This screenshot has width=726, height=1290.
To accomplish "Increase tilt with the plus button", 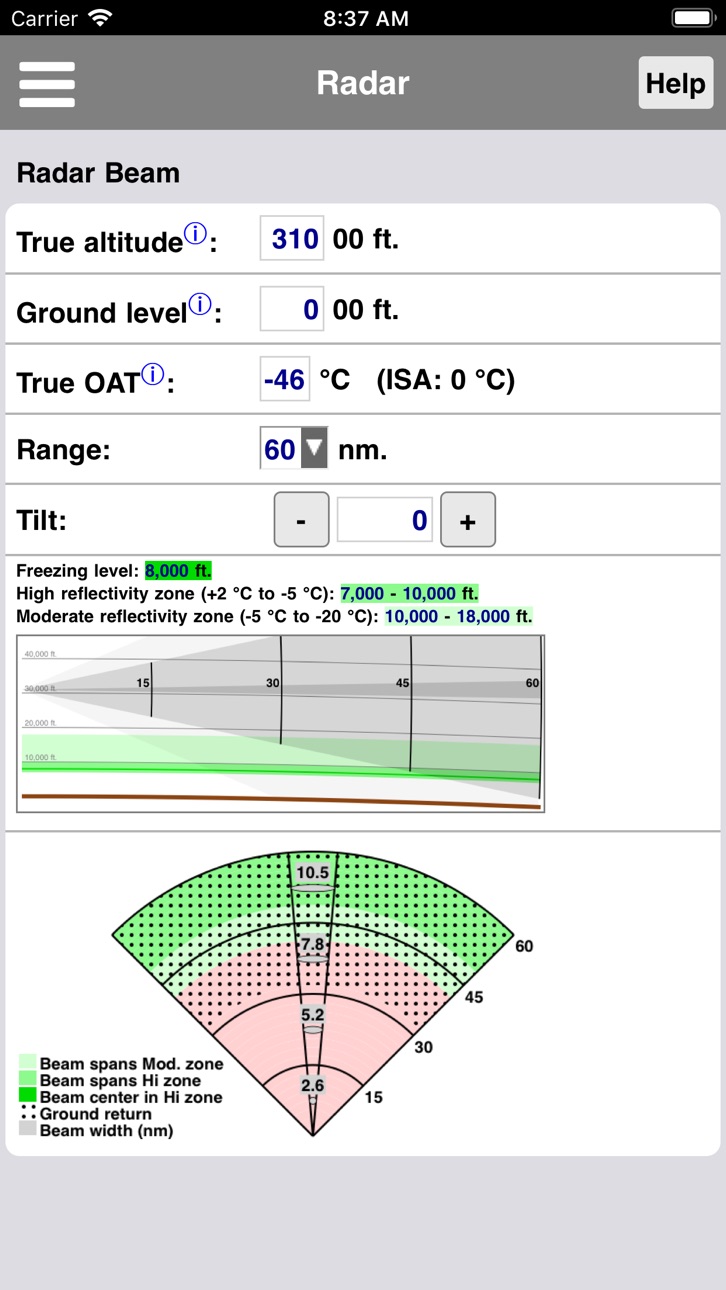I will pyautogui.click(x=467, y=520).
